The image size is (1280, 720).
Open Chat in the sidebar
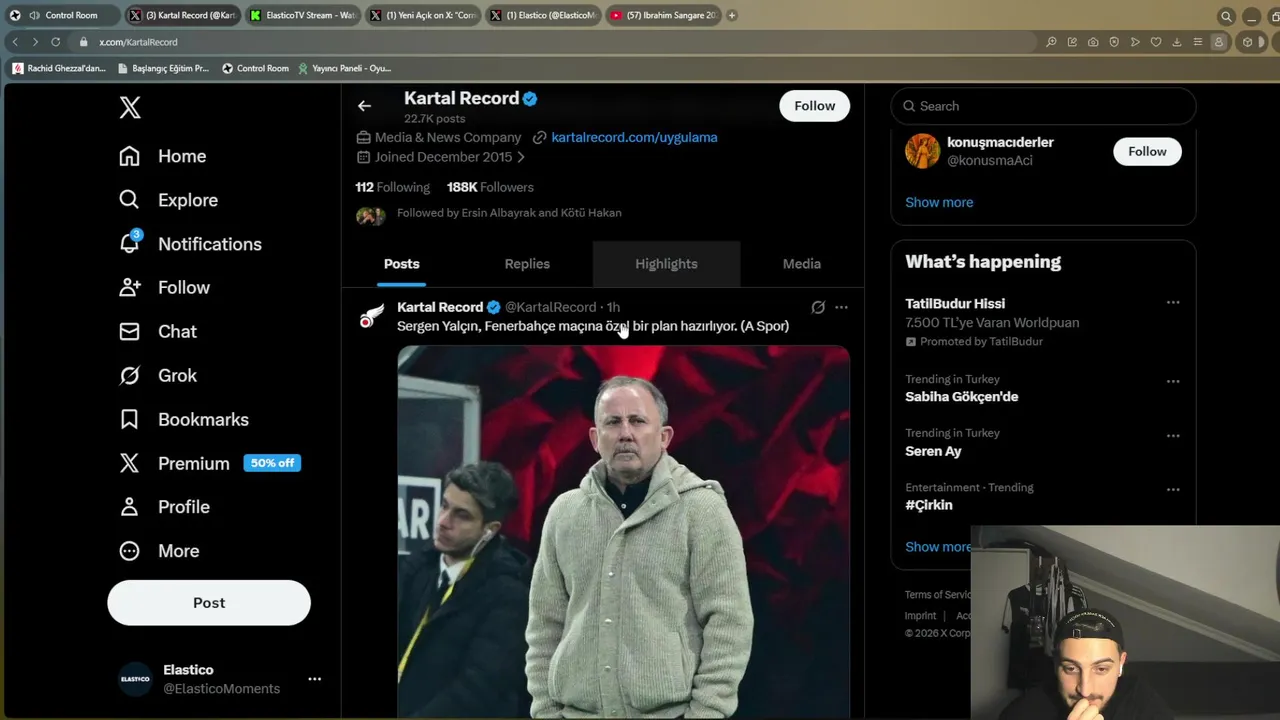[158, 332]
